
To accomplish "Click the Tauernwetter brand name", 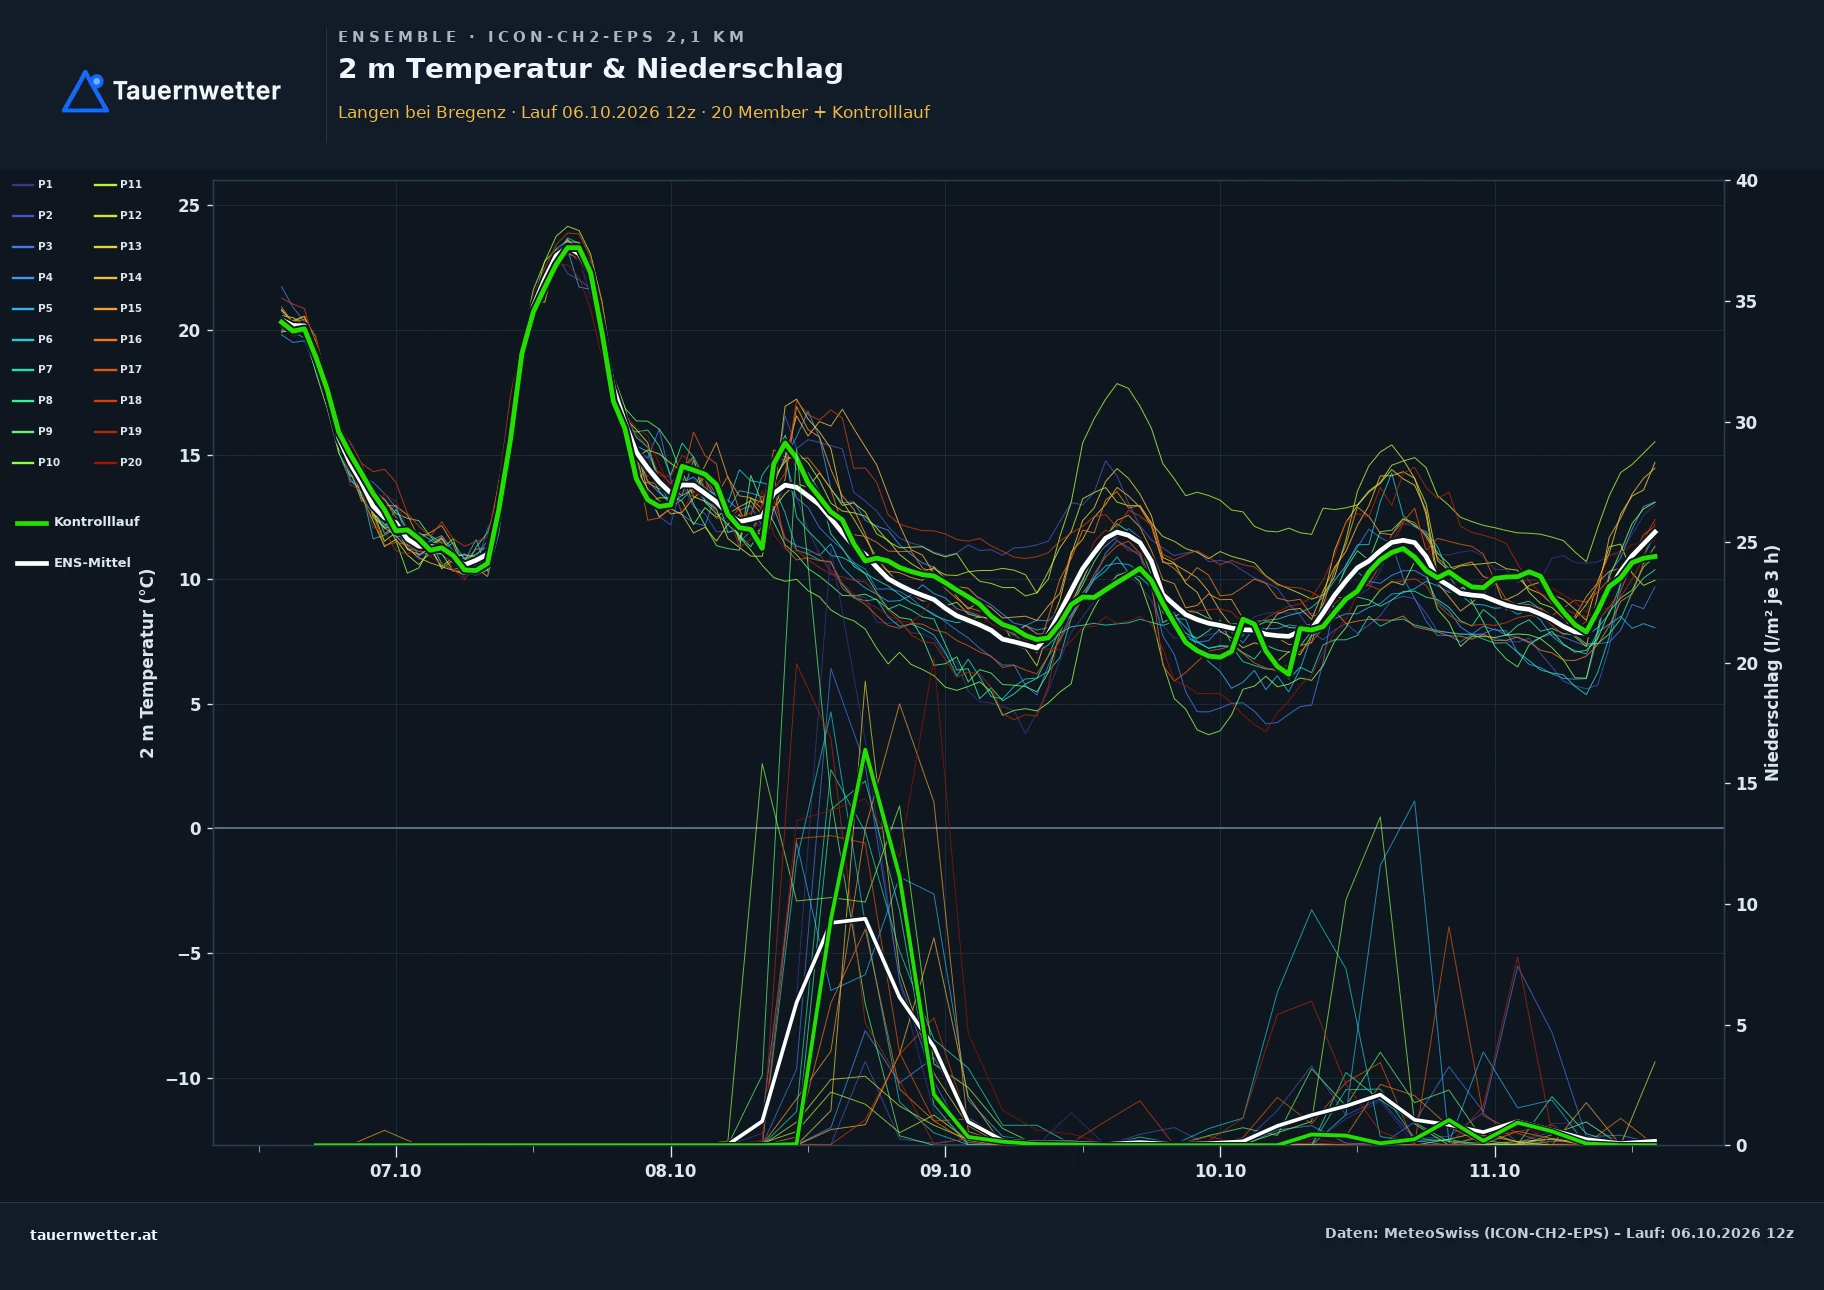I will (x=196, y=91).
